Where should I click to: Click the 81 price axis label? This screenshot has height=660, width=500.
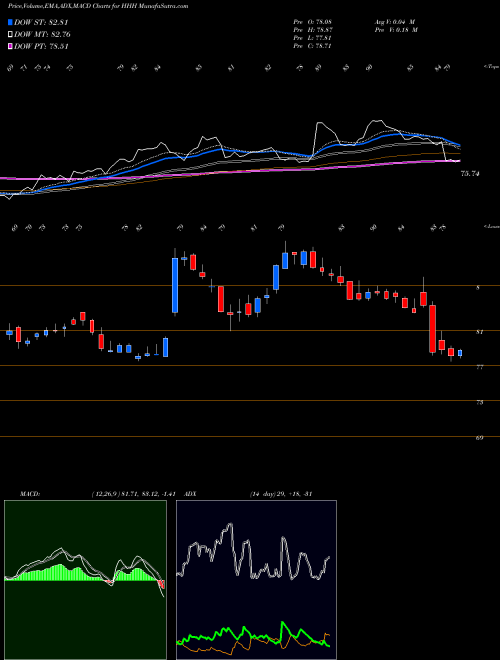[x=479, y=332]
